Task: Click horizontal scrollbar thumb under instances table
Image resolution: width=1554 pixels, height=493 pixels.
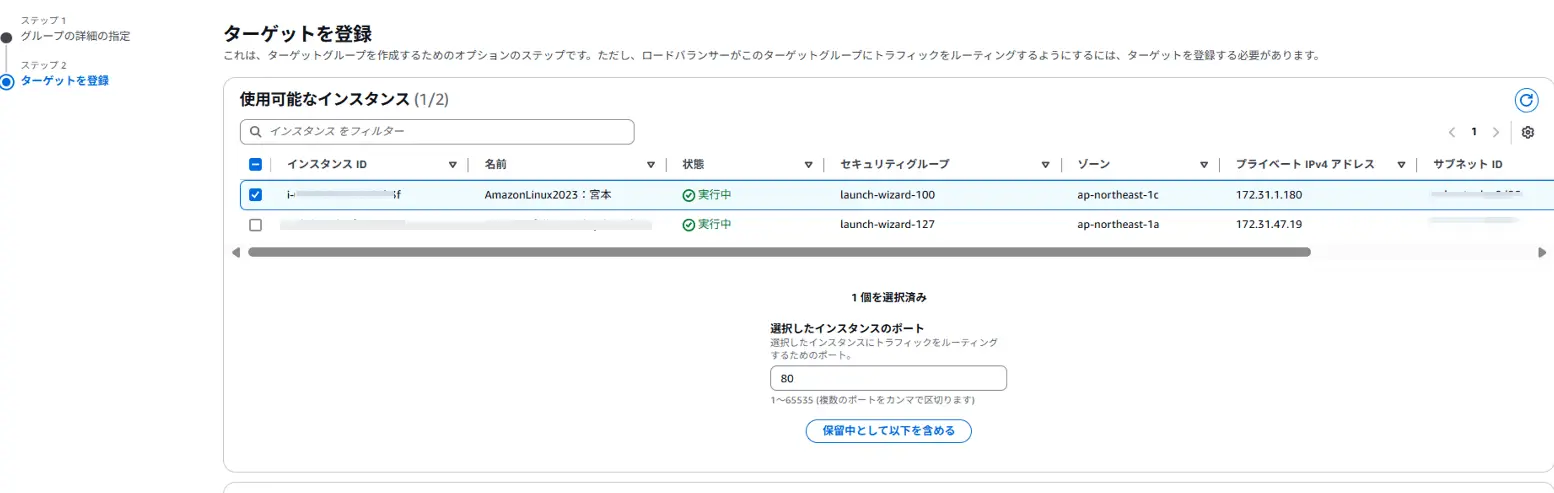Action: (x=779, y=252)
